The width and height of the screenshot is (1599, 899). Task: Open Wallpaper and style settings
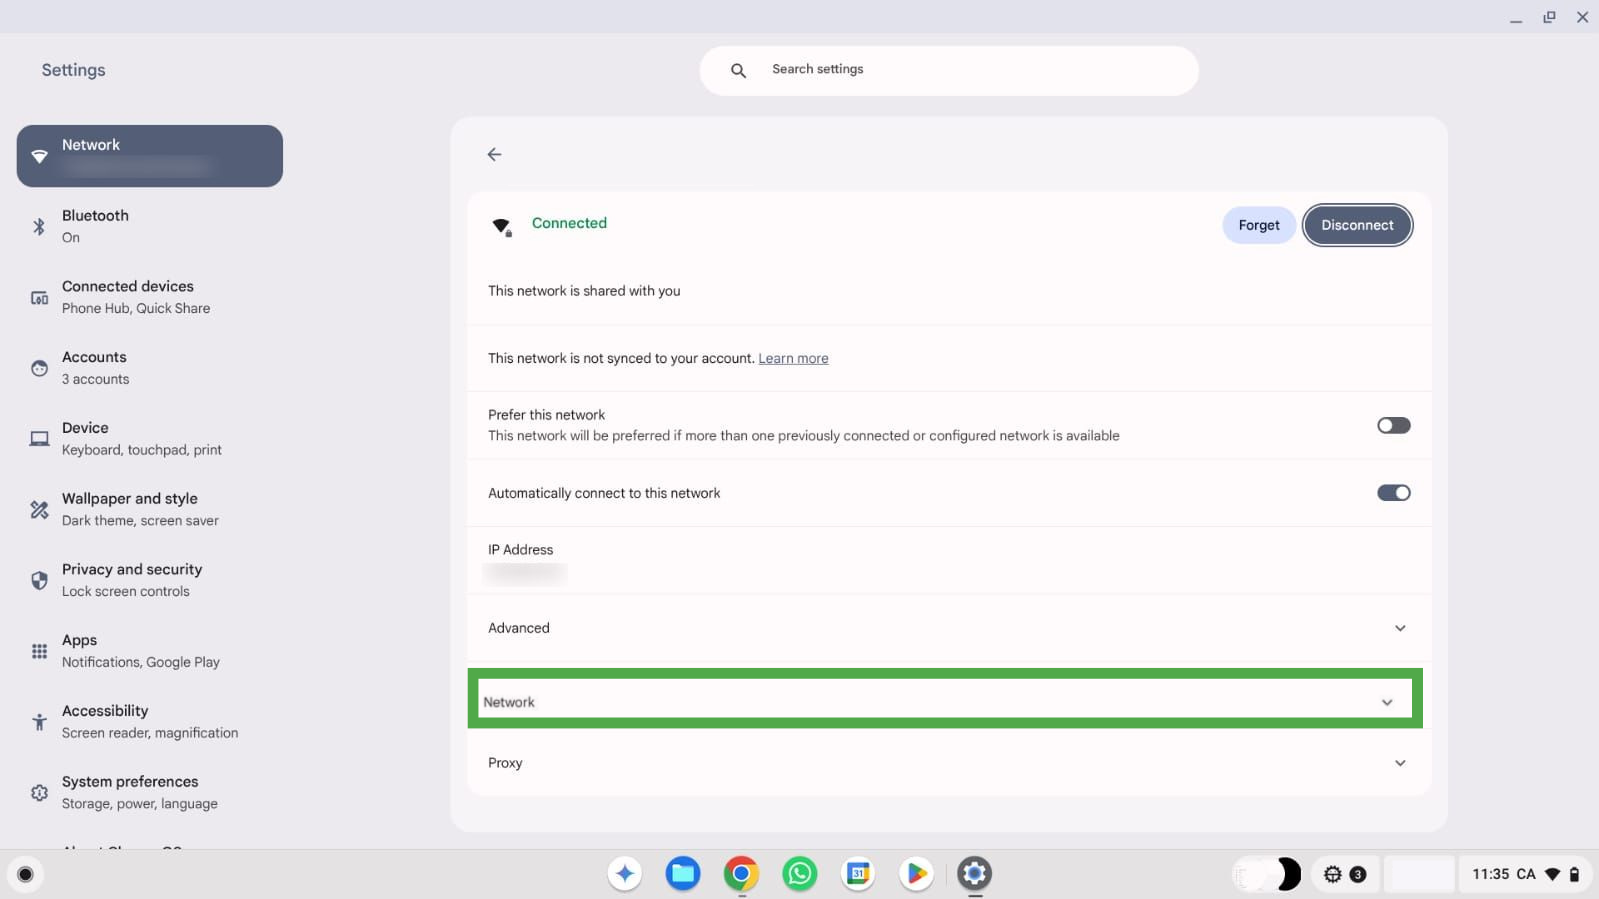coord(150,510)
